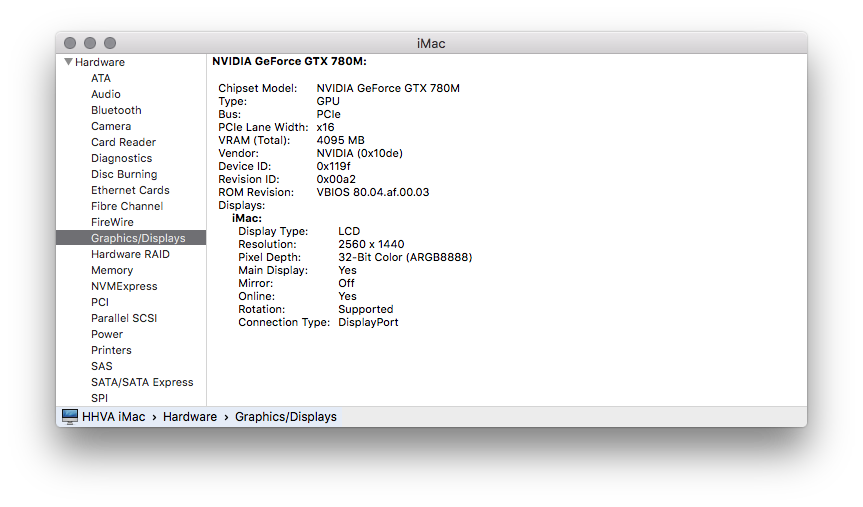863x507 pixels.
Task: Select Power in the sidebar
Action: coord(107,334)
